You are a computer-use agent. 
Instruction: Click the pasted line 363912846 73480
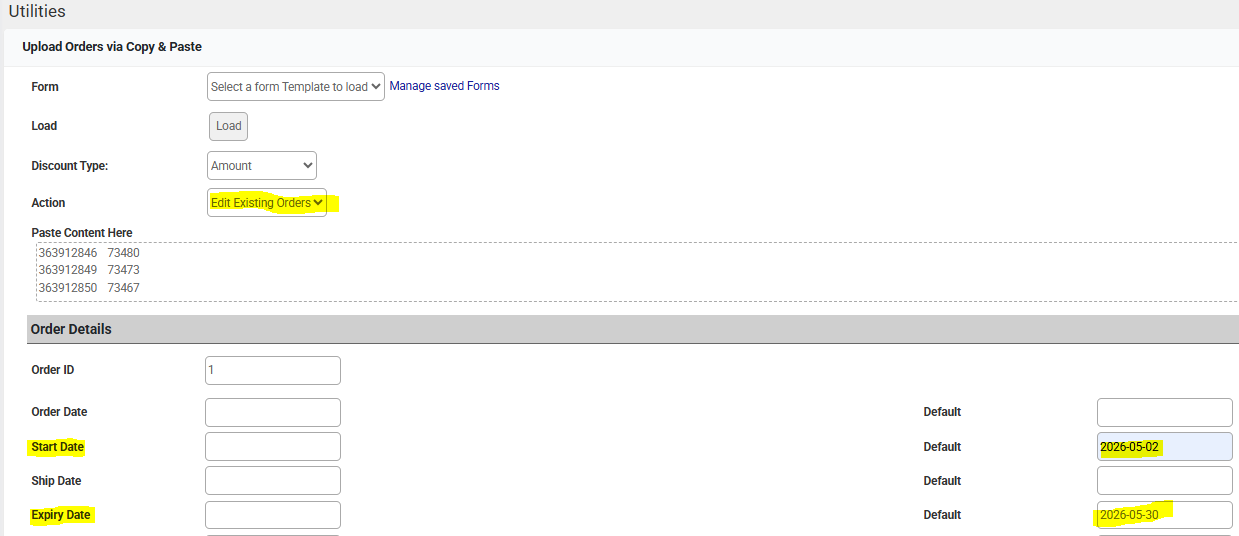click(x=89, y=253)
